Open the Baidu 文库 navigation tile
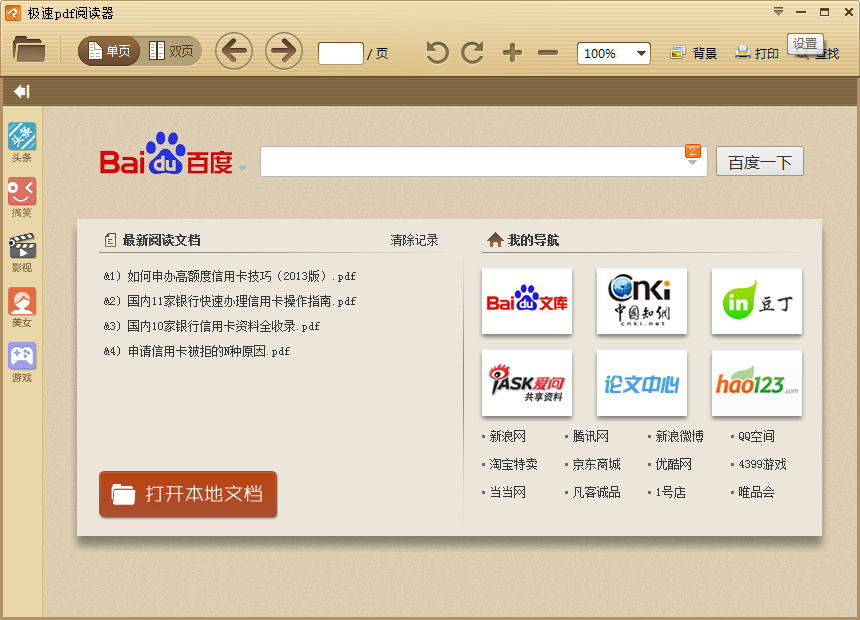The height and width of the screenshot is (620, 860). (x=527, y=301)
